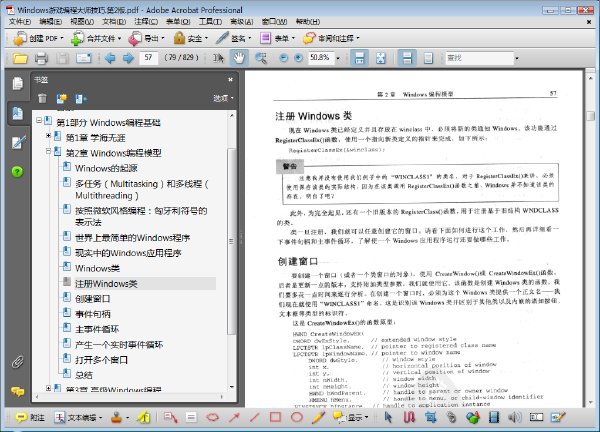Toggle single page view layout
This screenshot has width=600, height=432.
(429, 58)
